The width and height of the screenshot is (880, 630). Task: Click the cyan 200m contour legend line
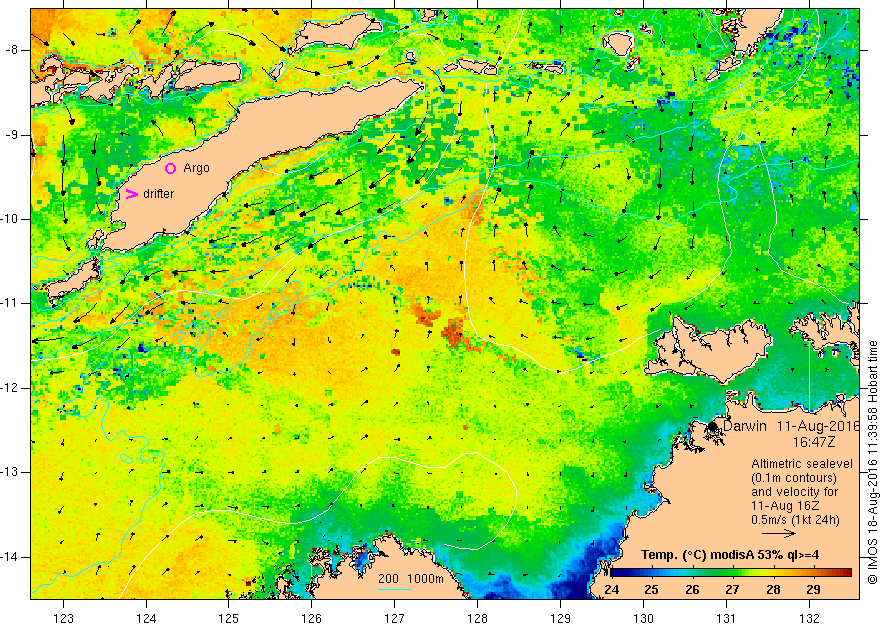pyautogui.click(x=395, y=589)
